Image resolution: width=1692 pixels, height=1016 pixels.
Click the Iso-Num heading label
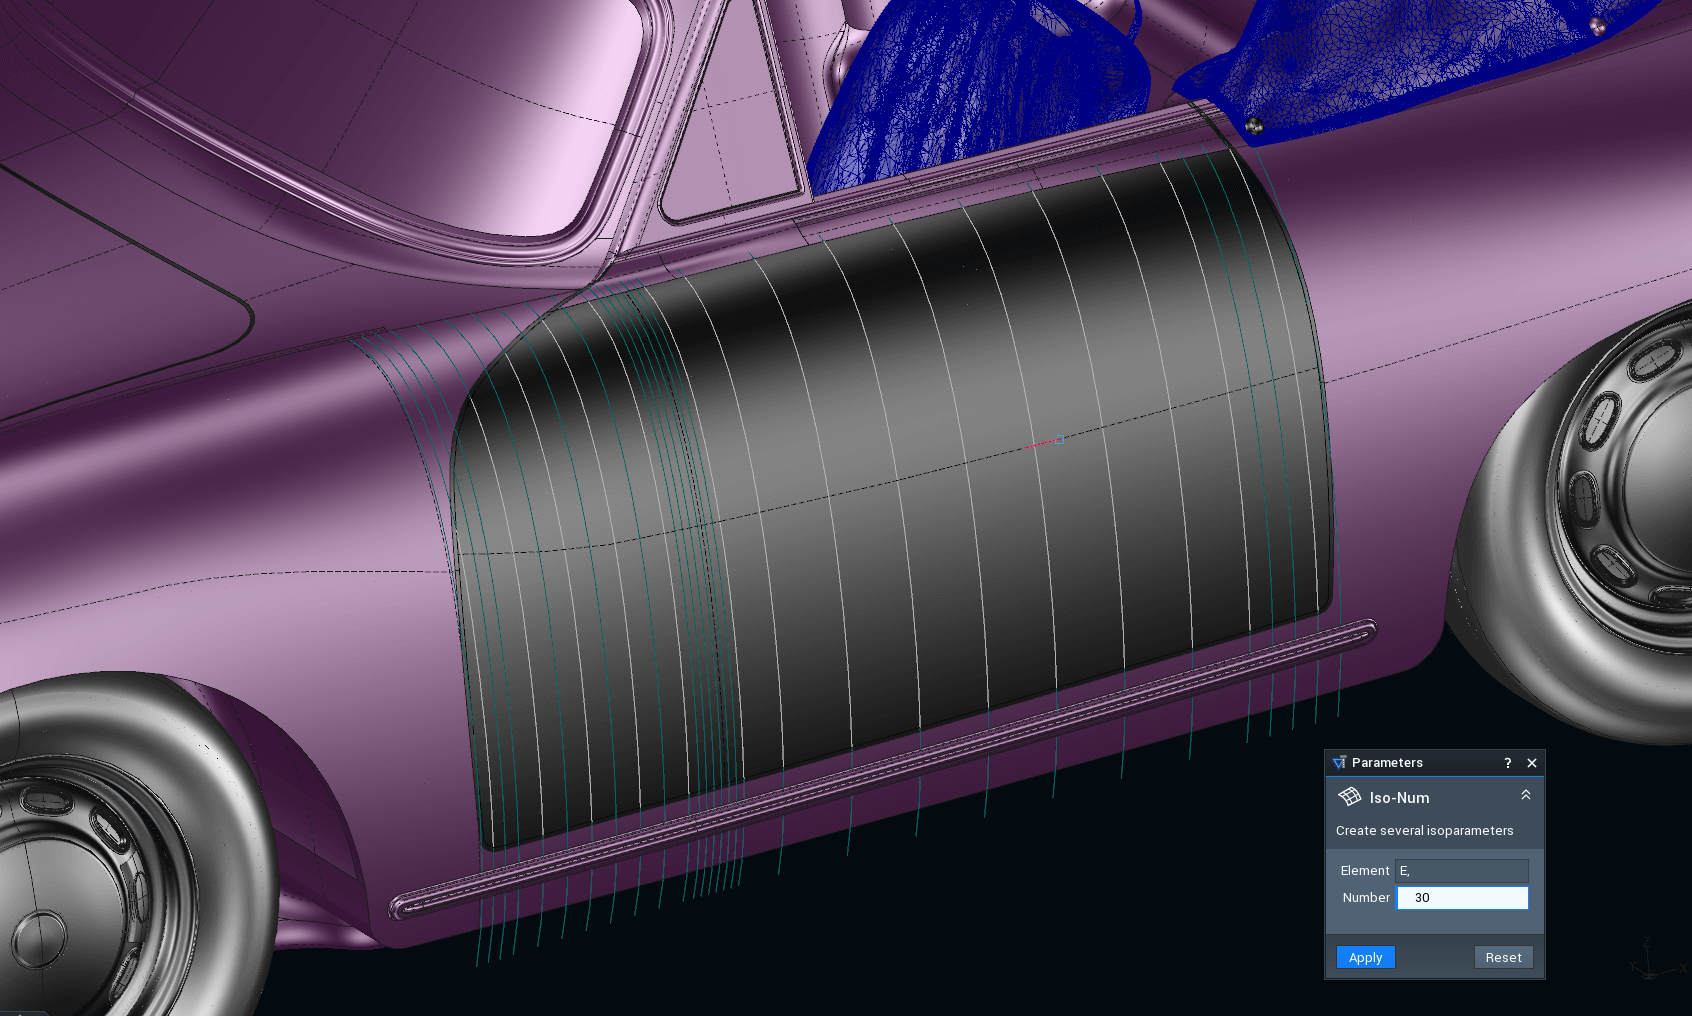tap(1399, 798)
